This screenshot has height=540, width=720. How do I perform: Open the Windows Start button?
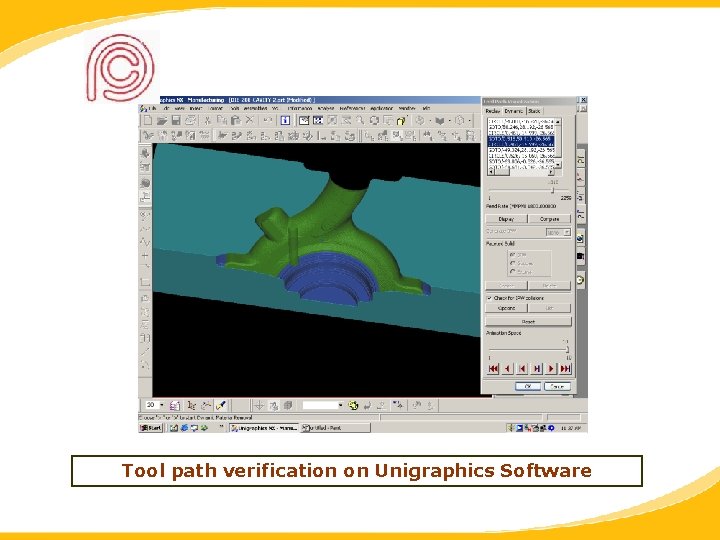151,428
